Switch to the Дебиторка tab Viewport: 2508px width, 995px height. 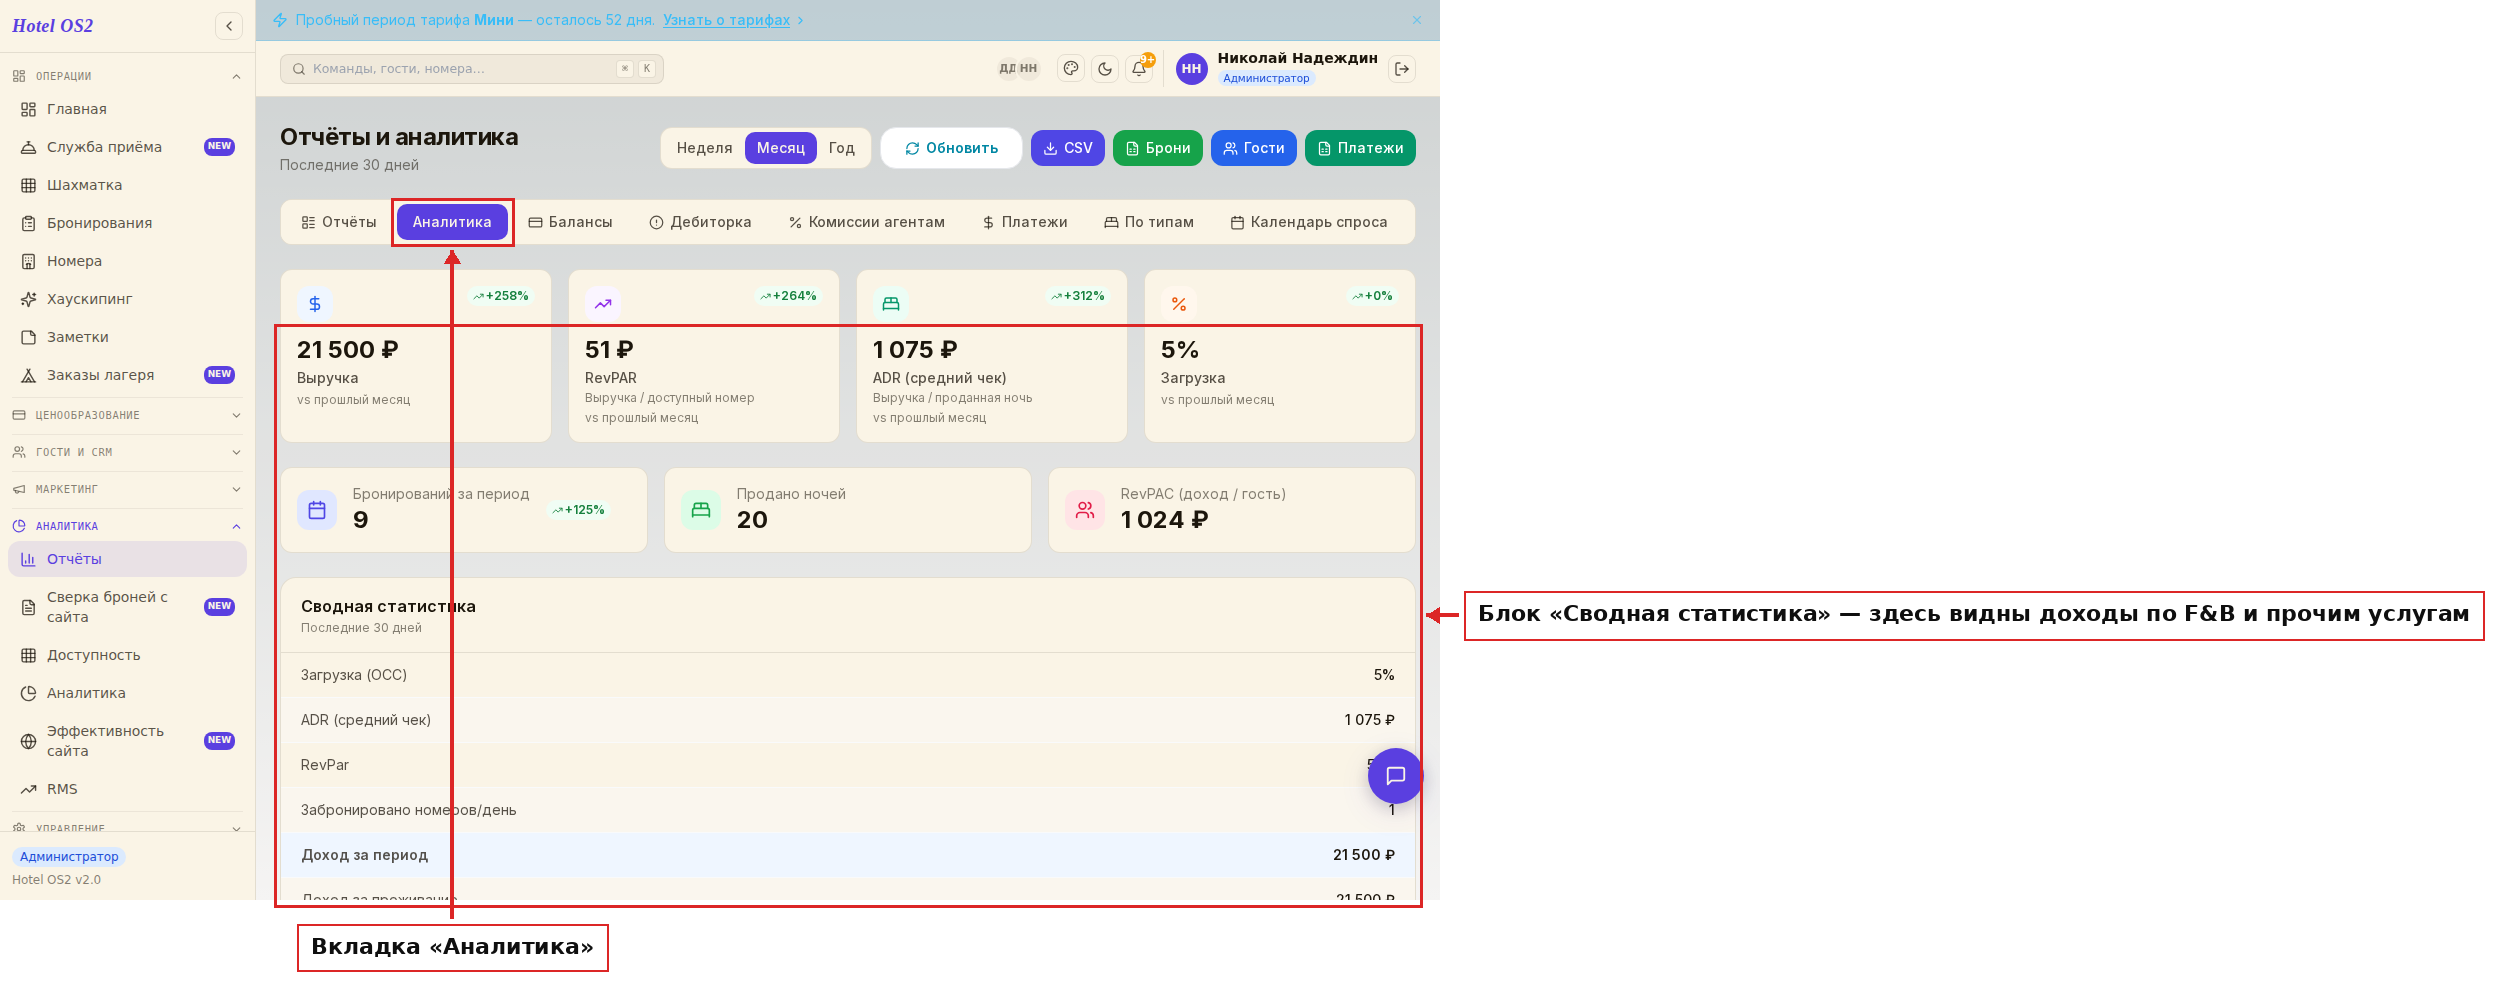700,222
